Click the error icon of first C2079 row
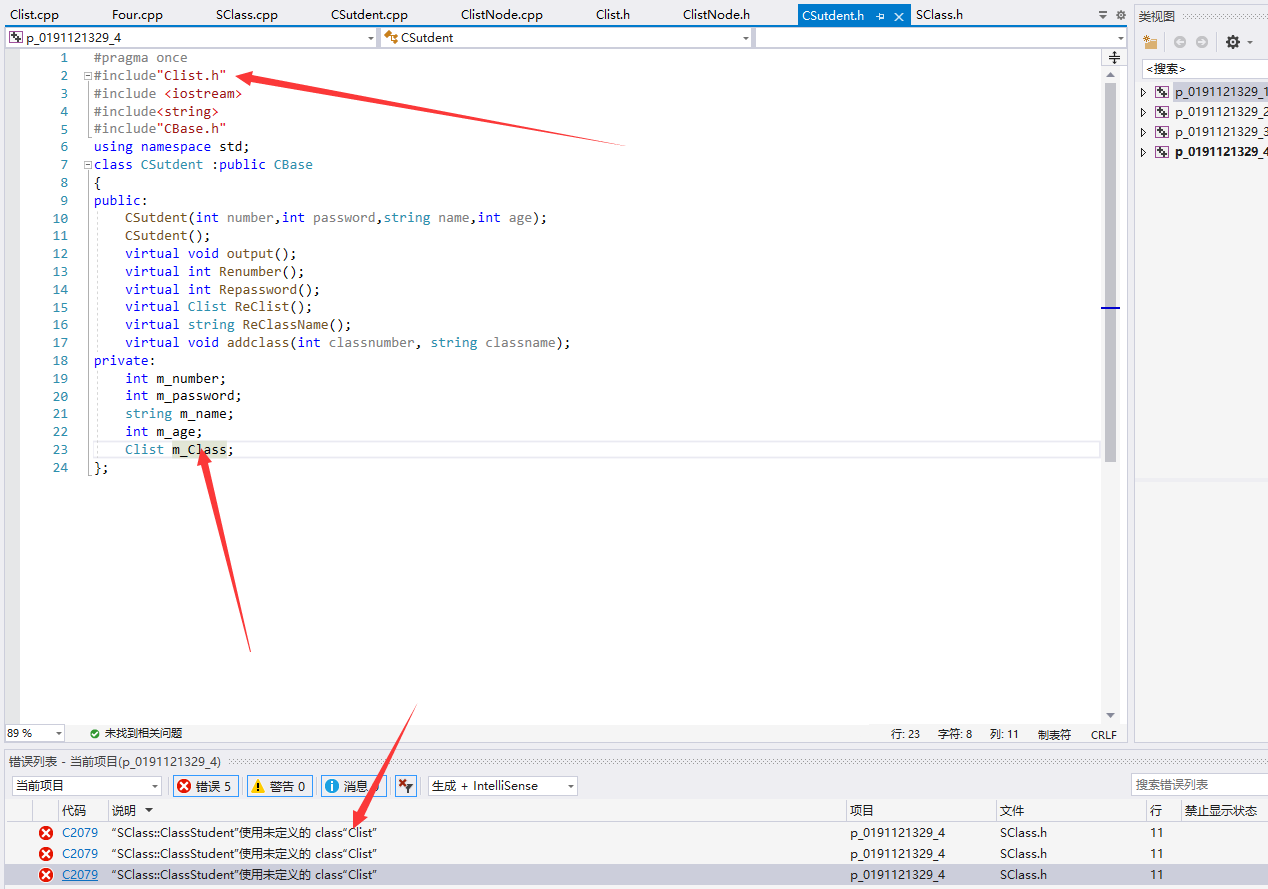The height and width of the screenshot is (889, 1268). (46, 833)
